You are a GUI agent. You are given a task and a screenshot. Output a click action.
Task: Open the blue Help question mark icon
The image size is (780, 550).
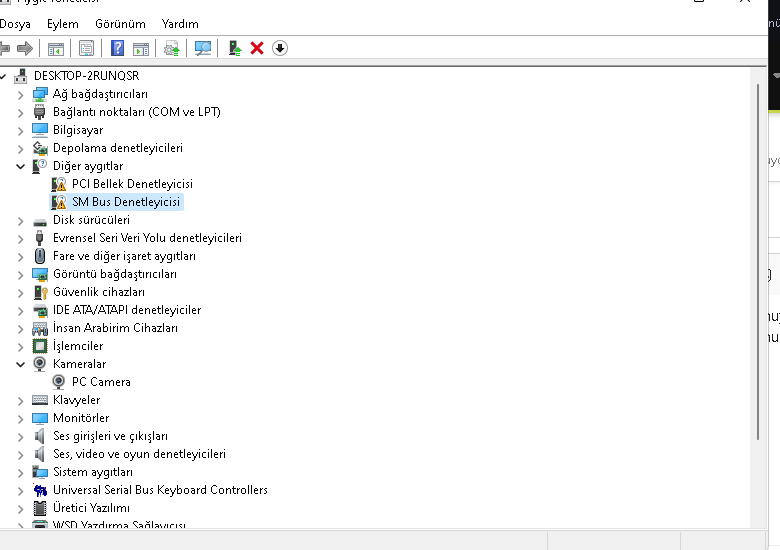point(117,48)
